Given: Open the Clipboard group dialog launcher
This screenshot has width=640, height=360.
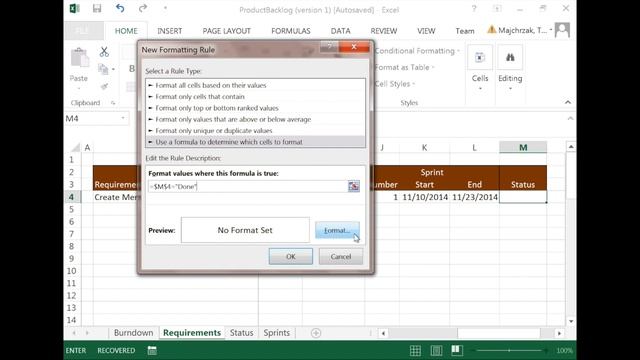Looking at the screenshot, I should click(x=113, y=103).
